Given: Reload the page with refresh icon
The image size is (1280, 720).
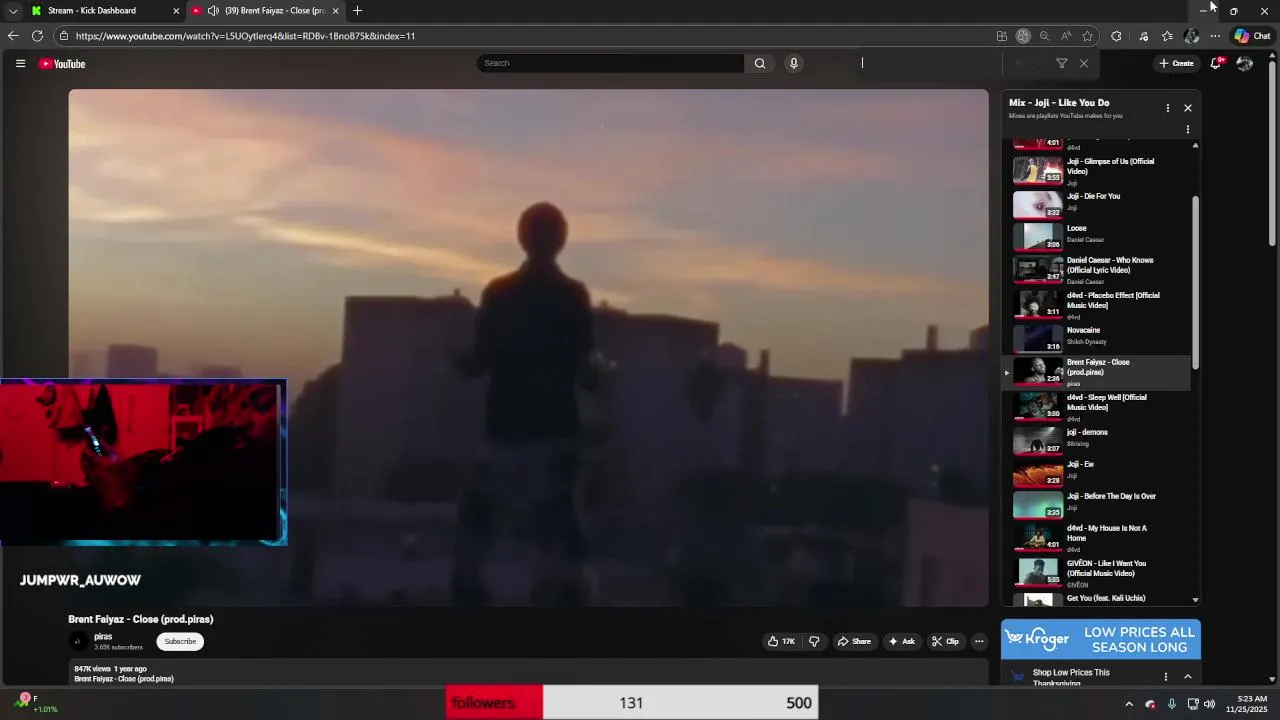Looking at the screenshot, I should (37, 36).
